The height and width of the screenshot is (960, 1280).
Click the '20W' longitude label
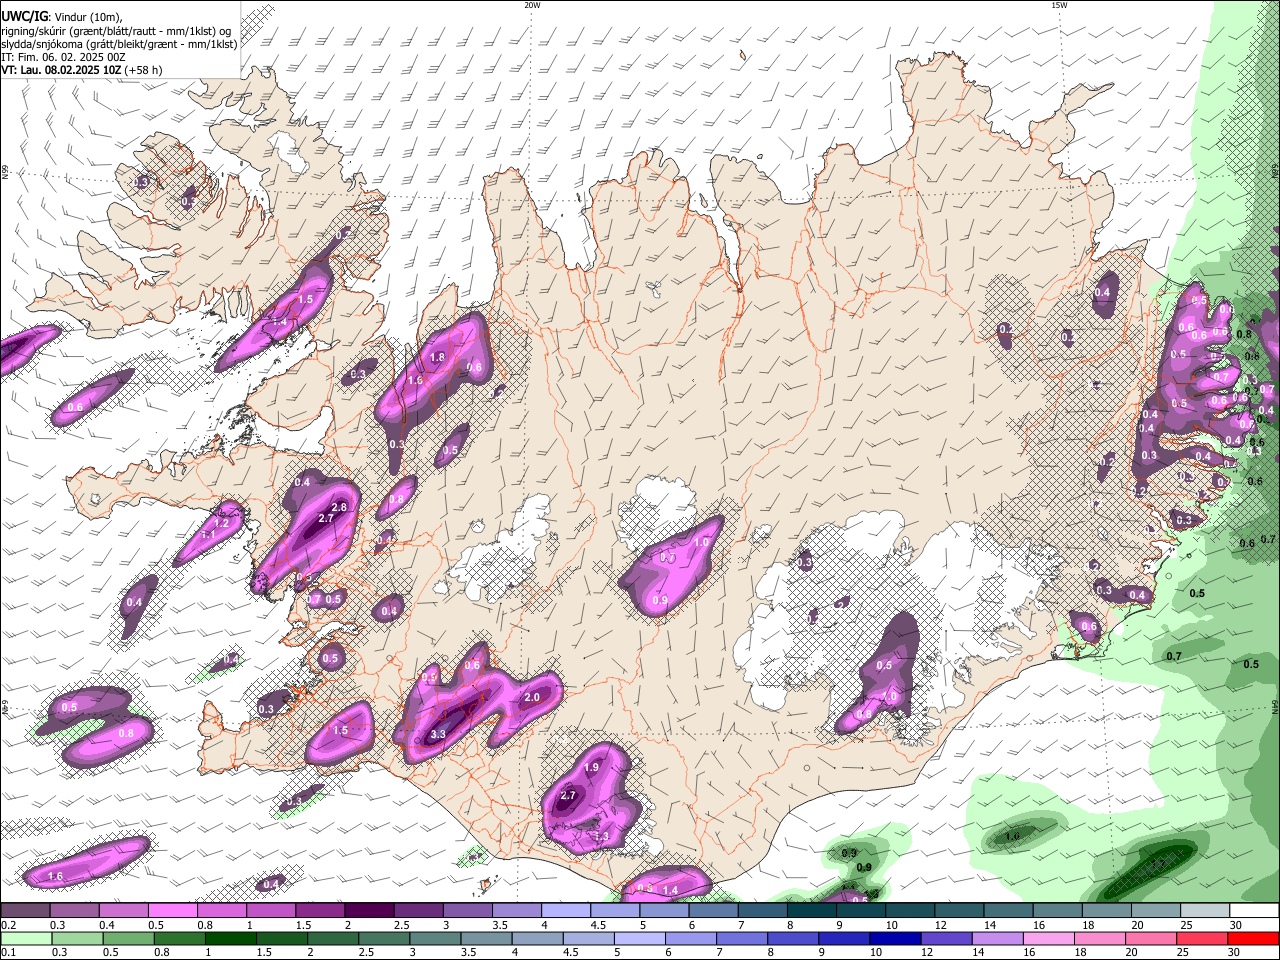(x=532, y=5)
